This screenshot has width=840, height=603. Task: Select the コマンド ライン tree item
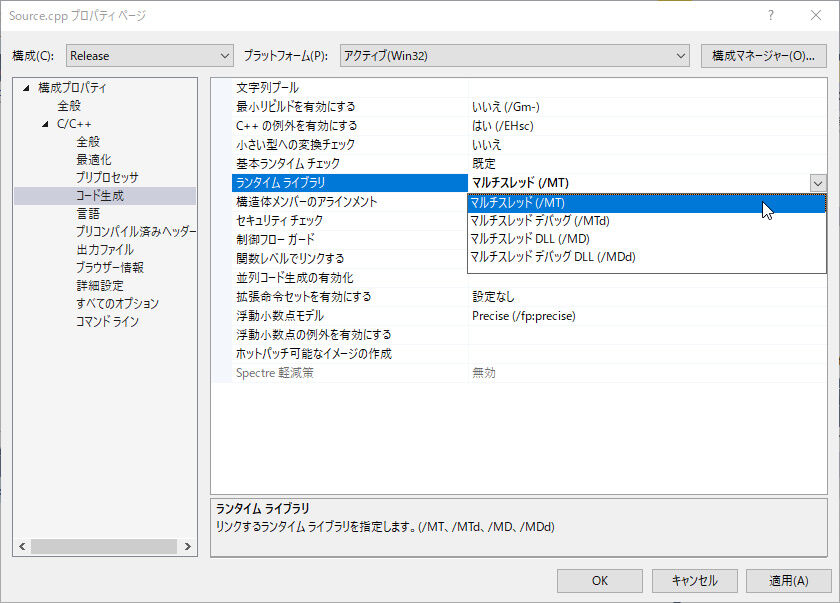[107, 321]
